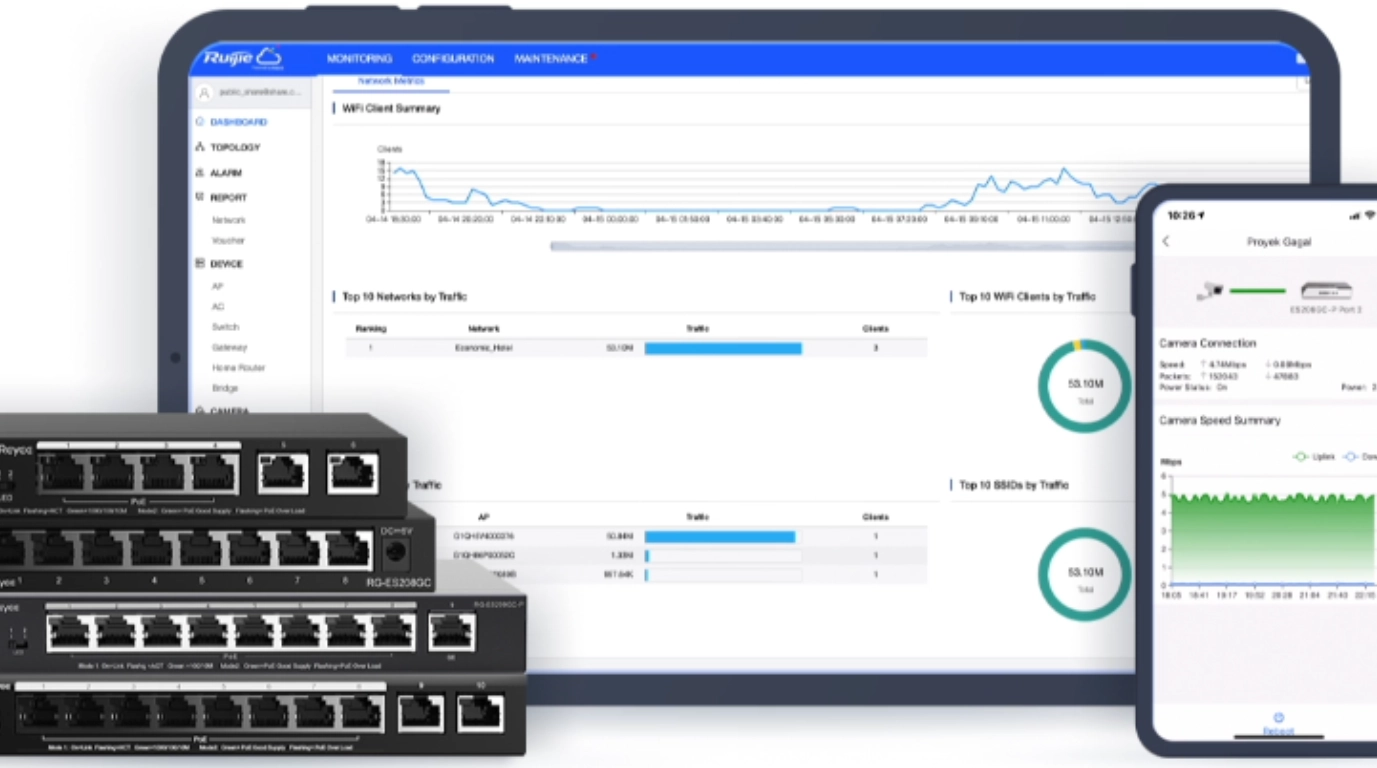This screenshot has height=768, width=1377.
Task: Tap the back arrow in phone app
Action: pyautogui.click(x=1166, y=242)
